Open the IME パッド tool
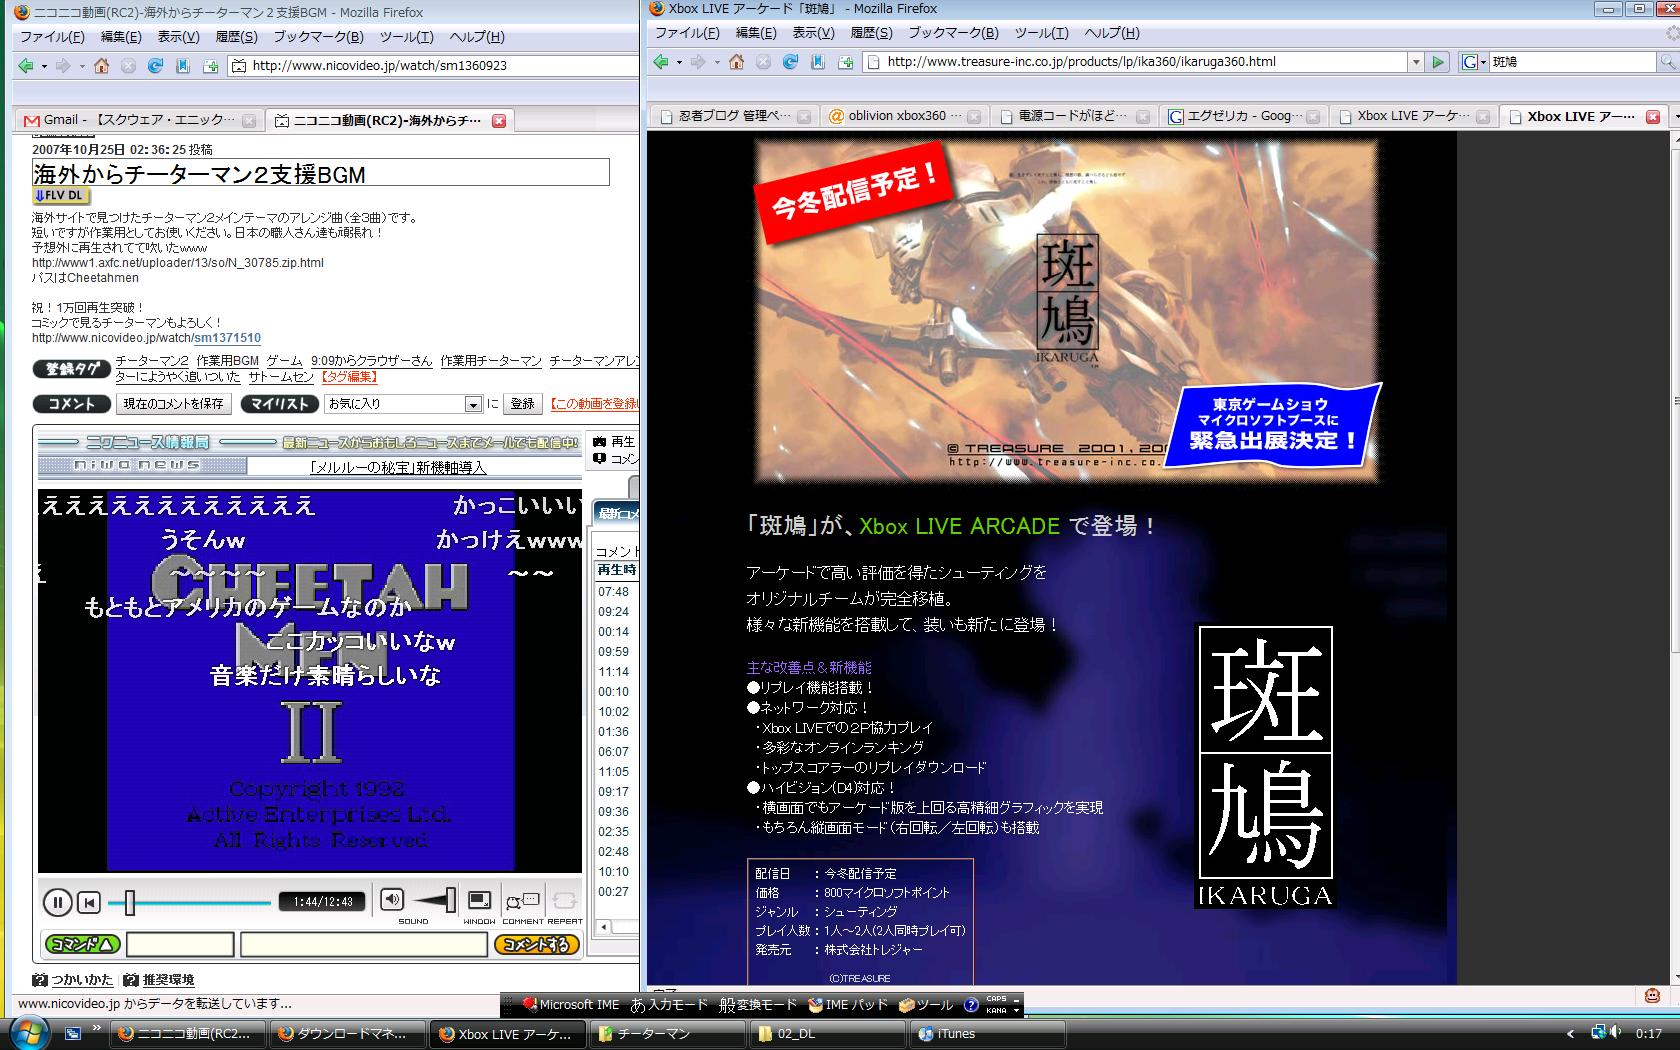The height and width of the screenshot is (1050, 1680). (x=848, y=1005)
